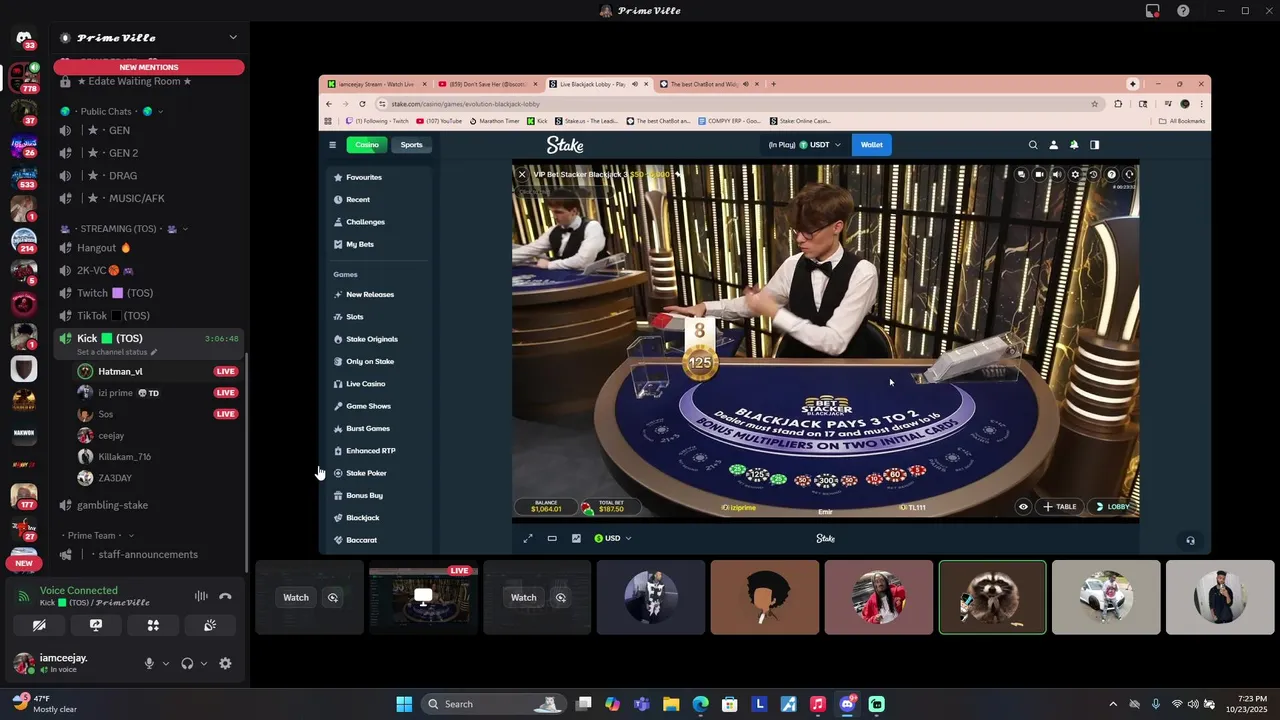The width and height of the screenshot is (1280, 720).
Task: Deafen headphones in user panel
Action: (x=187, y=663)
